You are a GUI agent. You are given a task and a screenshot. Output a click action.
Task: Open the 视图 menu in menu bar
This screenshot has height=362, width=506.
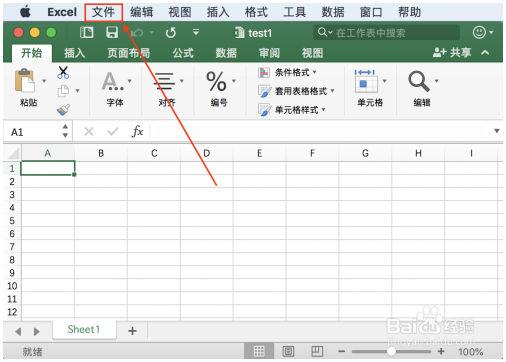tap(180, 12)
